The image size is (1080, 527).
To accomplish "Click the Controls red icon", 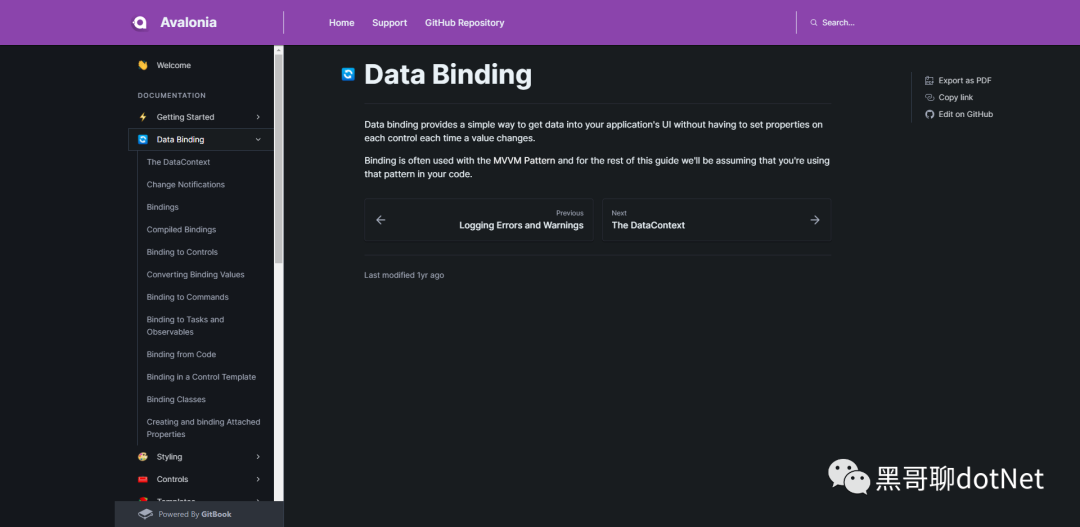I will (143, 479).
